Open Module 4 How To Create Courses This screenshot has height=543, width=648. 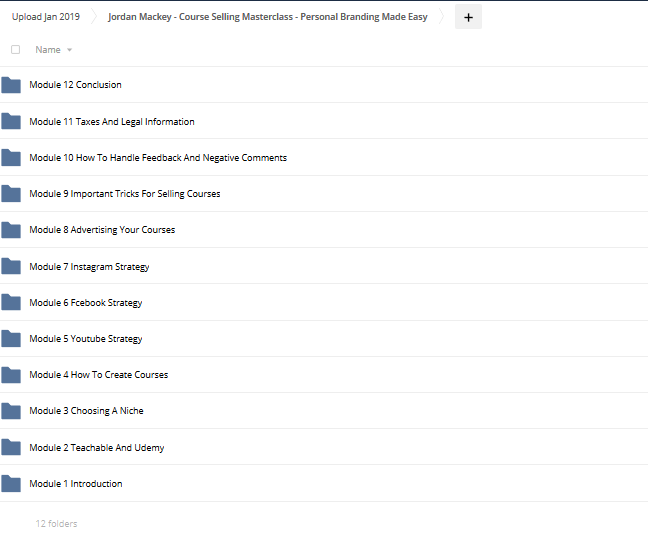(x=99, y=375)
